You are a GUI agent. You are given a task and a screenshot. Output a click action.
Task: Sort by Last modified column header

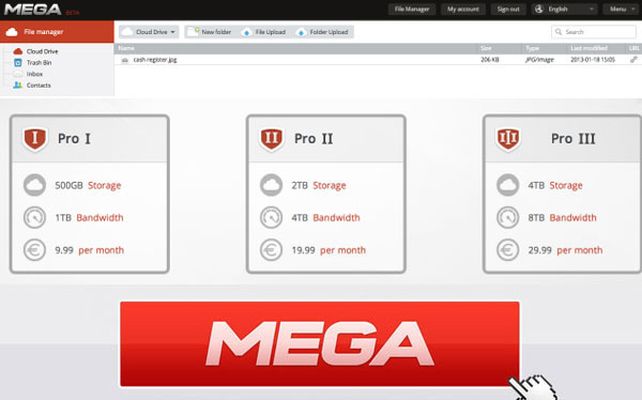click(589, 48)
